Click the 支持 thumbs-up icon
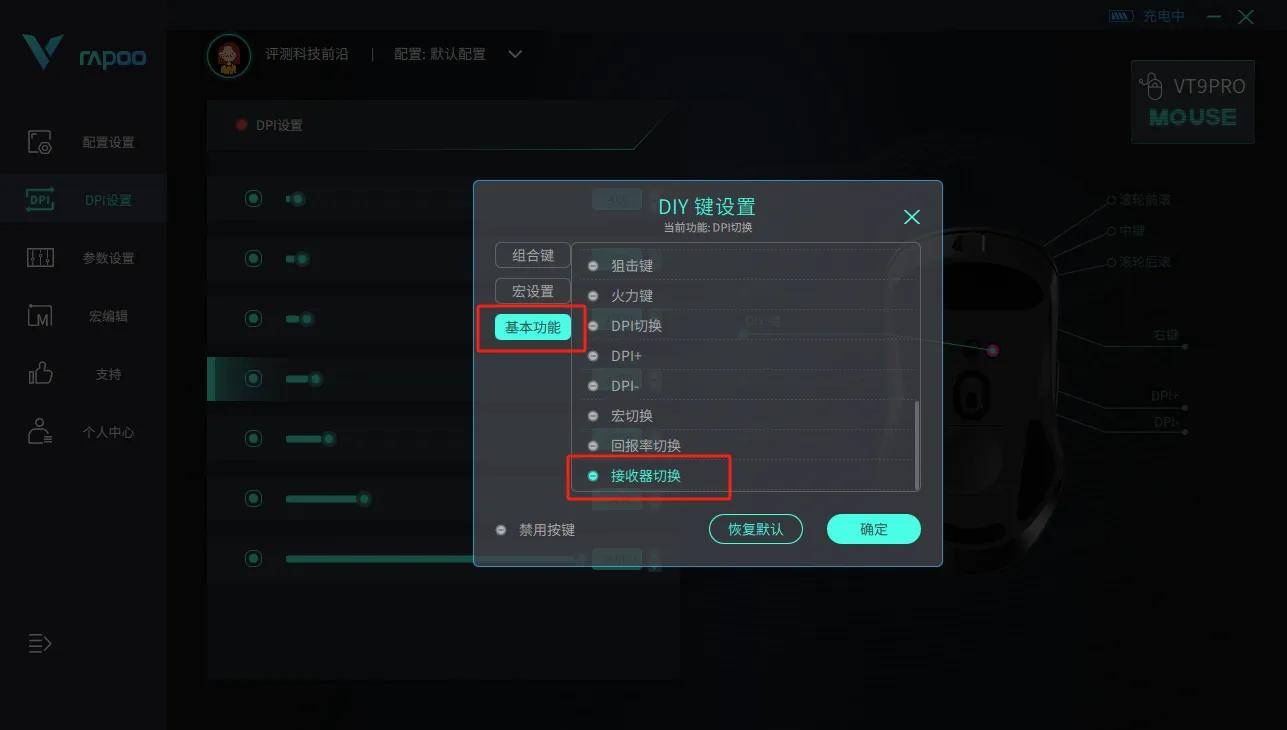Image resolution: width=1287 pixels, height=730 pixels. [x=40, y=374]
